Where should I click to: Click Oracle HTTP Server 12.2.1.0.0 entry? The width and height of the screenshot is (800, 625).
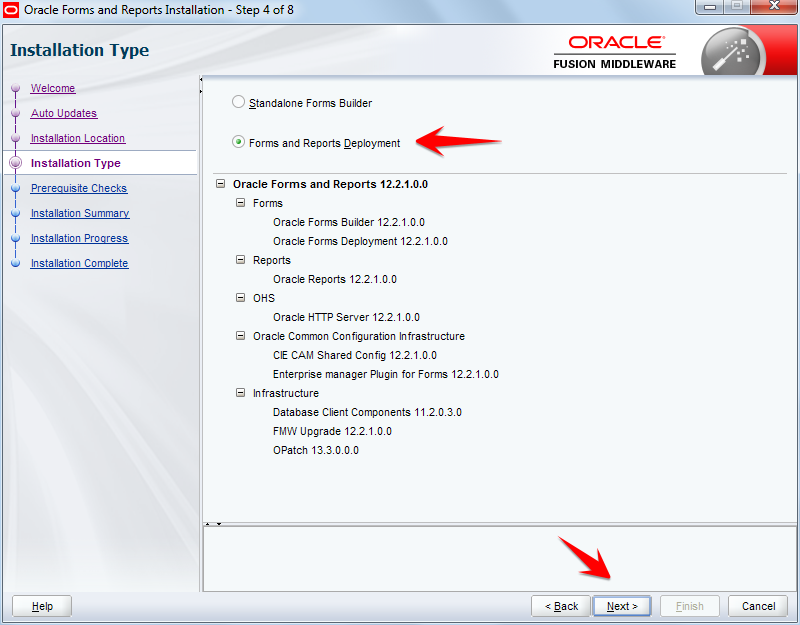pyautogui.click(x=346, y=317)
